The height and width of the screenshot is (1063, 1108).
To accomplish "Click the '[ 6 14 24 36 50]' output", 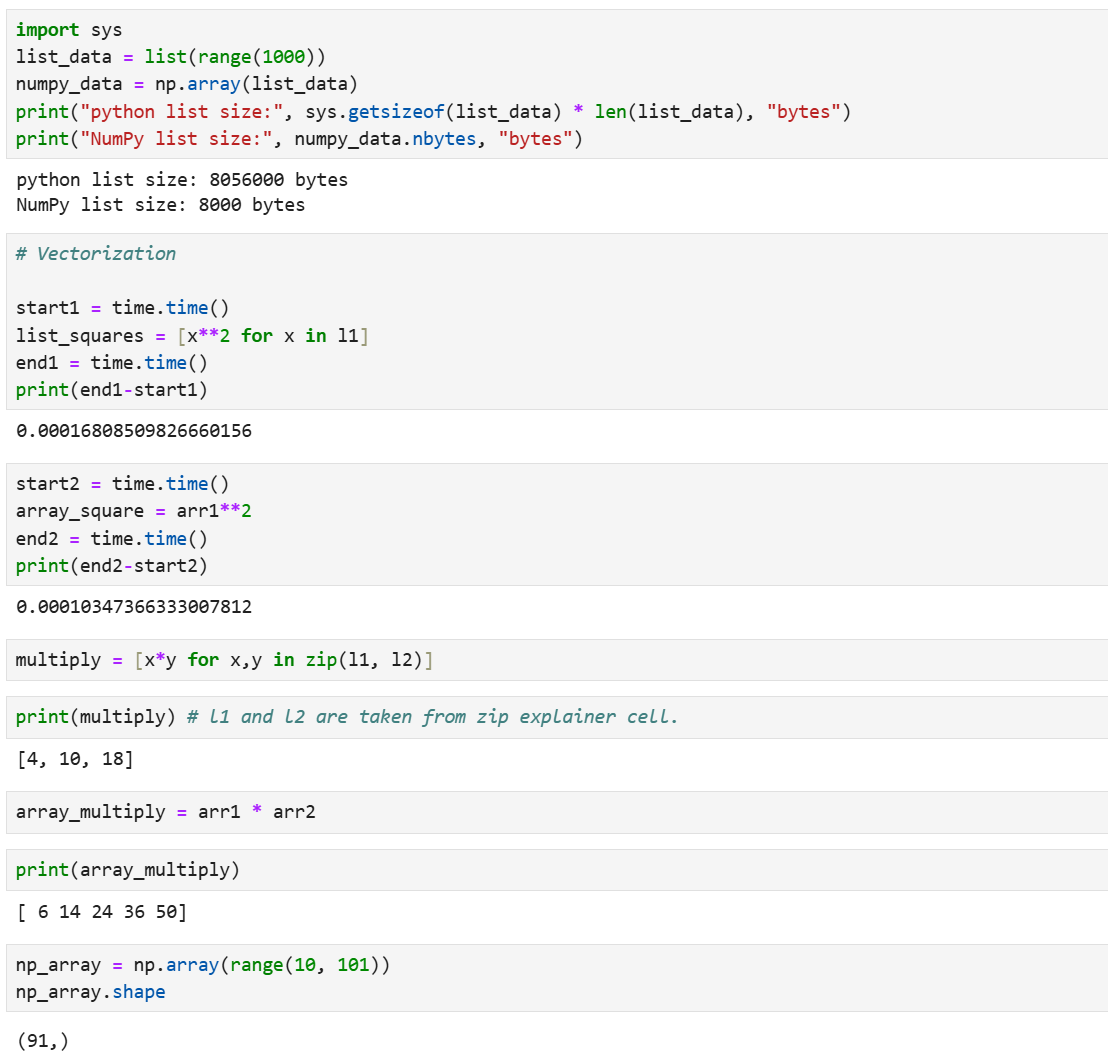I will [x=102, y=912].
